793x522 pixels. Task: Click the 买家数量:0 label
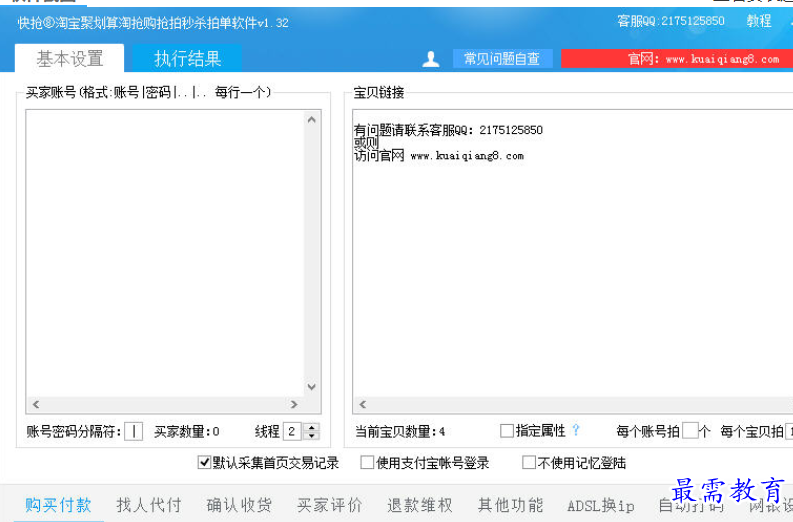187,431
